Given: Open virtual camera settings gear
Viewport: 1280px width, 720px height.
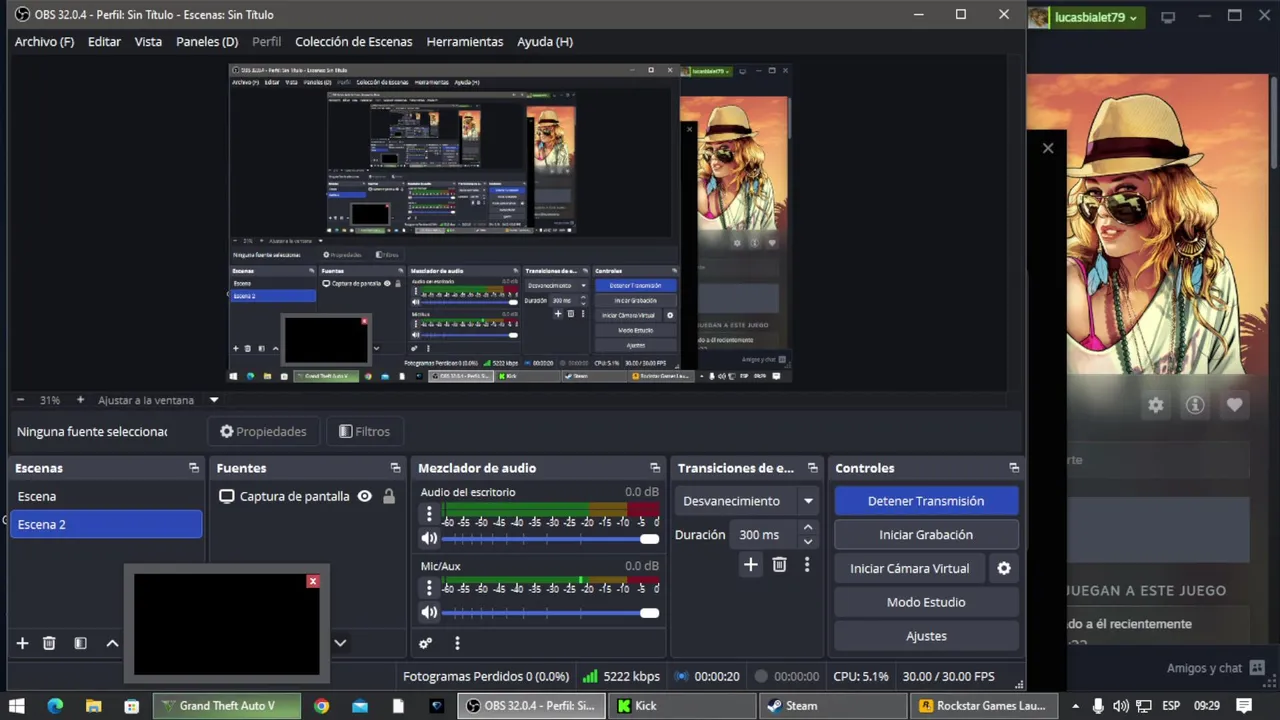Looking at the screenshot, I should point(1004,568).
